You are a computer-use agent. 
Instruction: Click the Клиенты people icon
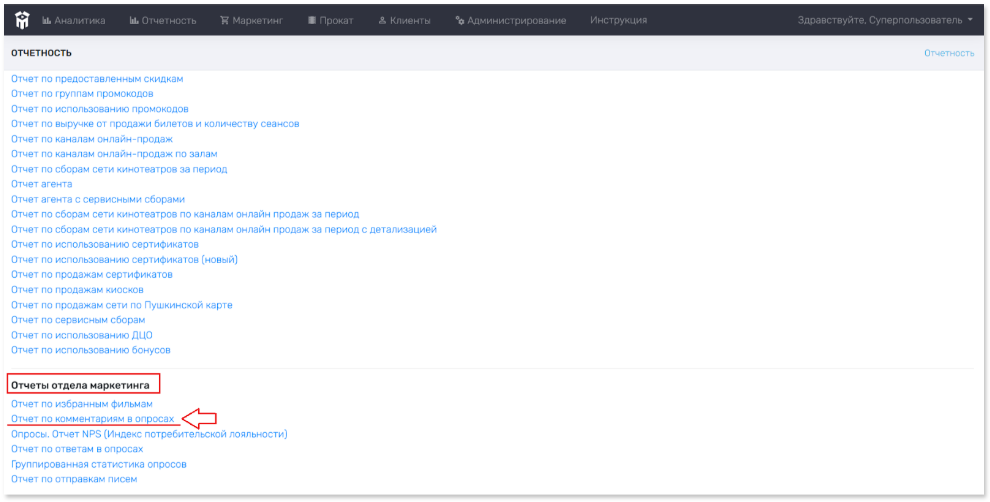(383, 20)
